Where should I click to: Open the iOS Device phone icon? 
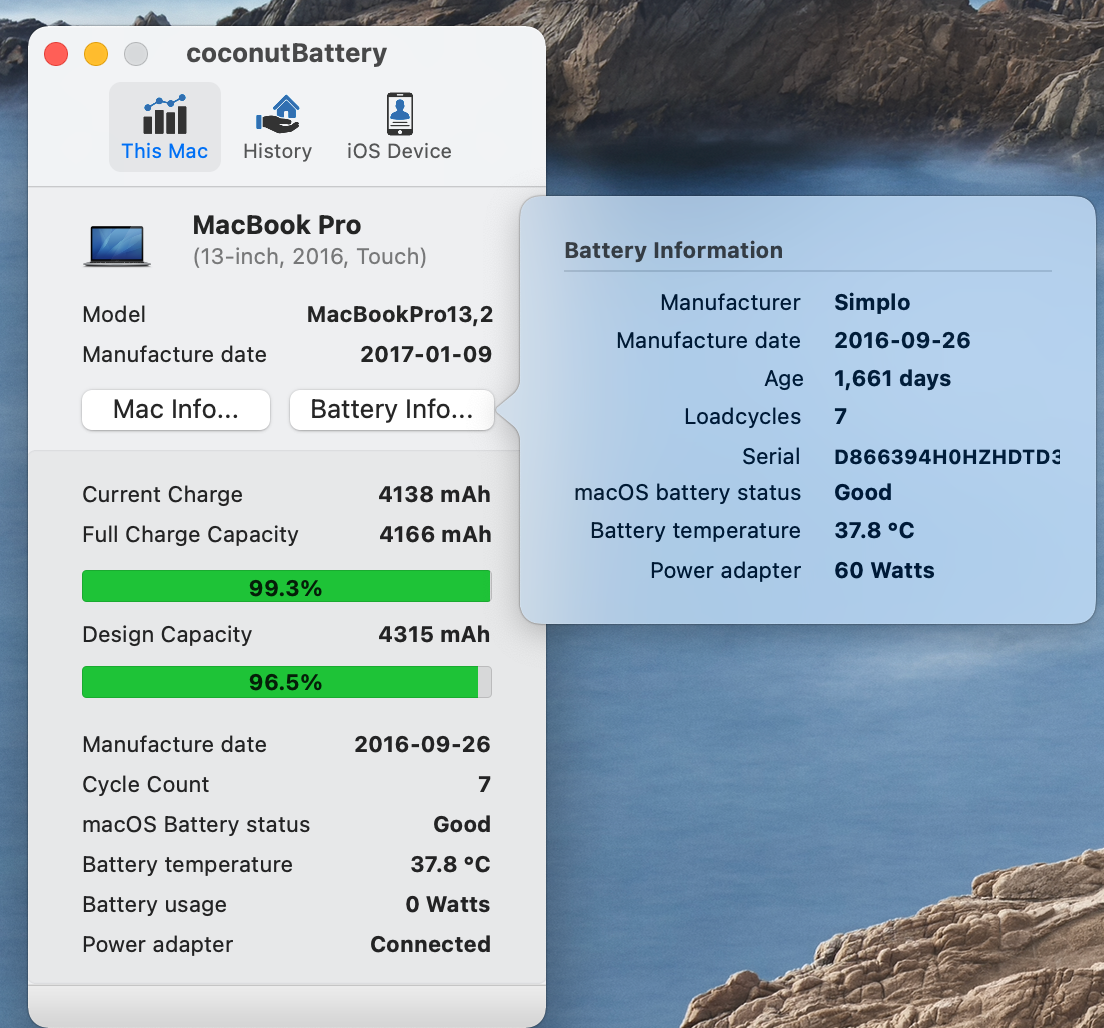pos(399,114)
